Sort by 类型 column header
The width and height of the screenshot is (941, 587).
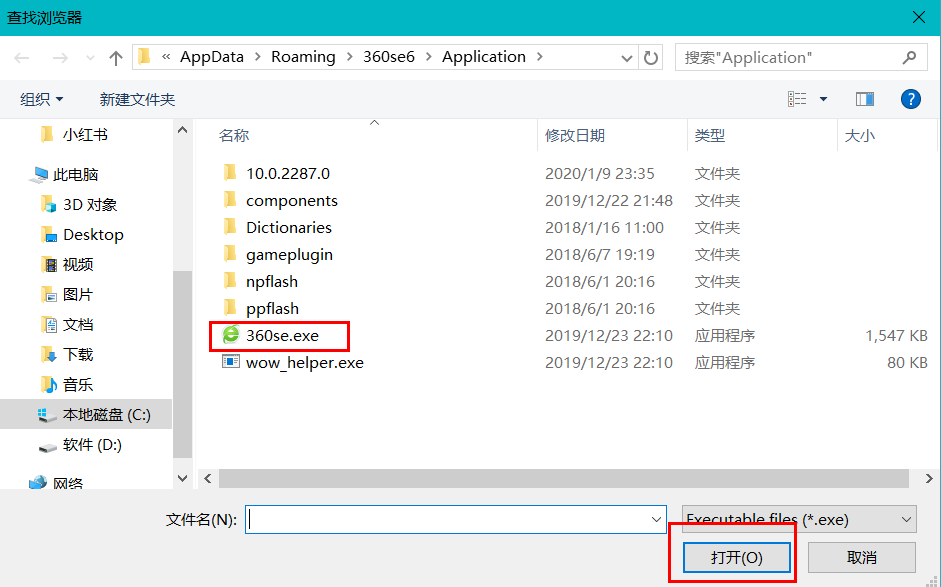pos(709,136)
